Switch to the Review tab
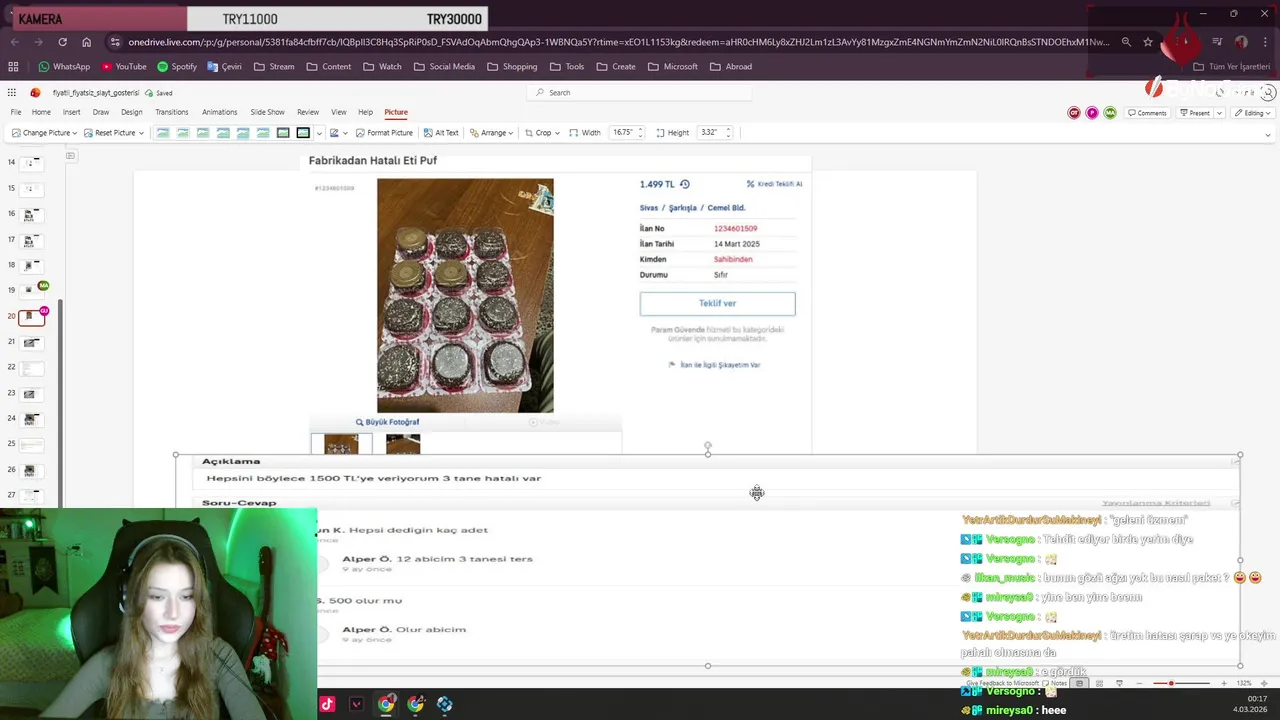Image resolution: width=1280 pixels, height=720 pixels. point(308,112)
